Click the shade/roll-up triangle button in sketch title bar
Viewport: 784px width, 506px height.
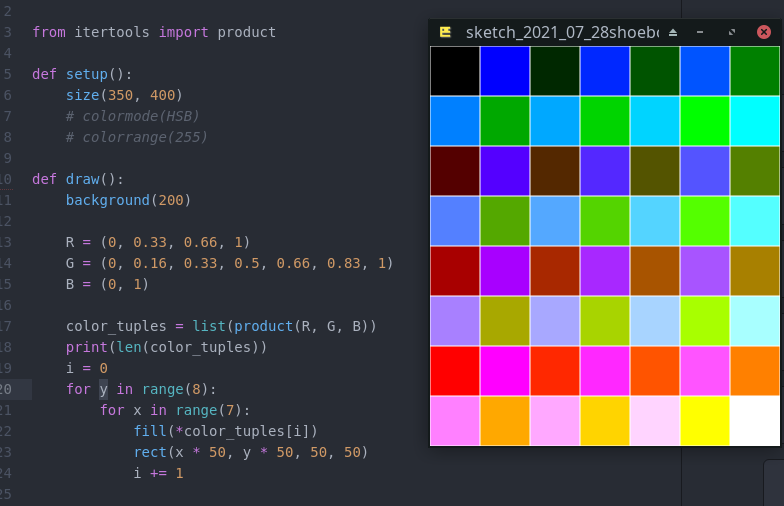673,32
